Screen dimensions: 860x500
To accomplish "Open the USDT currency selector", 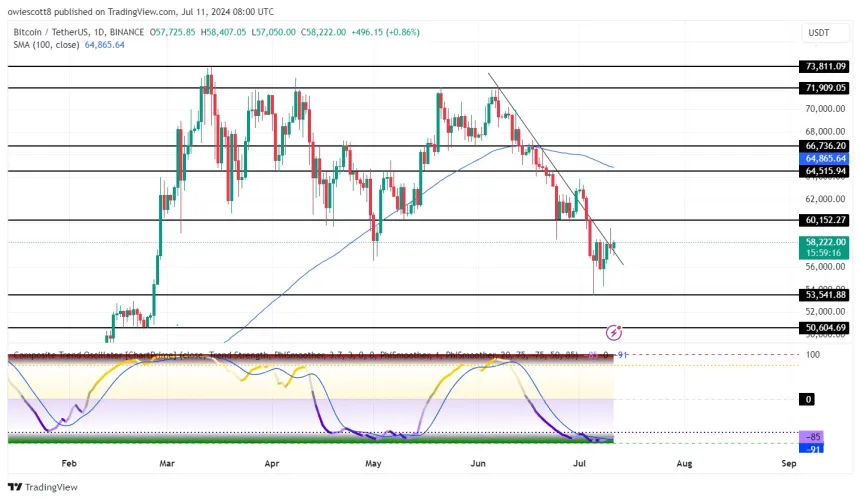I will (x=819, y=33).
